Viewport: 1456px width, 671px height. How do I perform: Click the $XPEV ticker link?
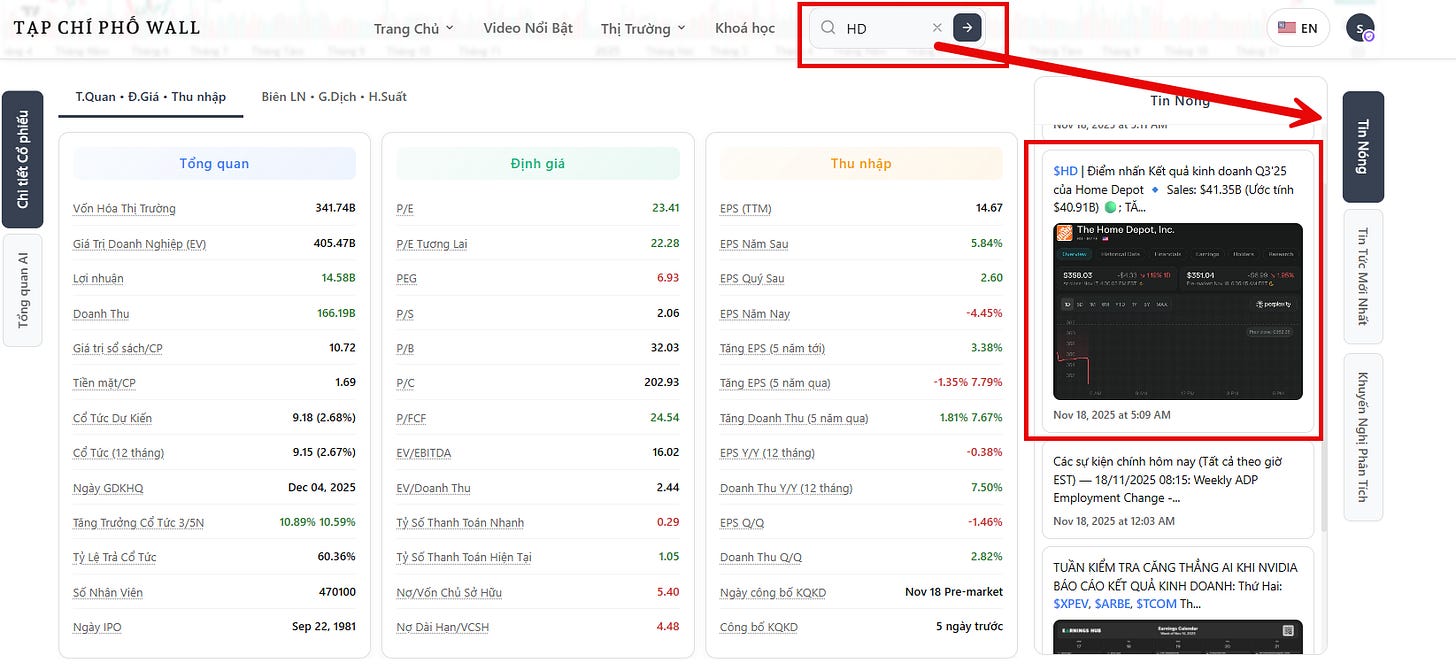pyautogui.click(x=1073, y=604)
